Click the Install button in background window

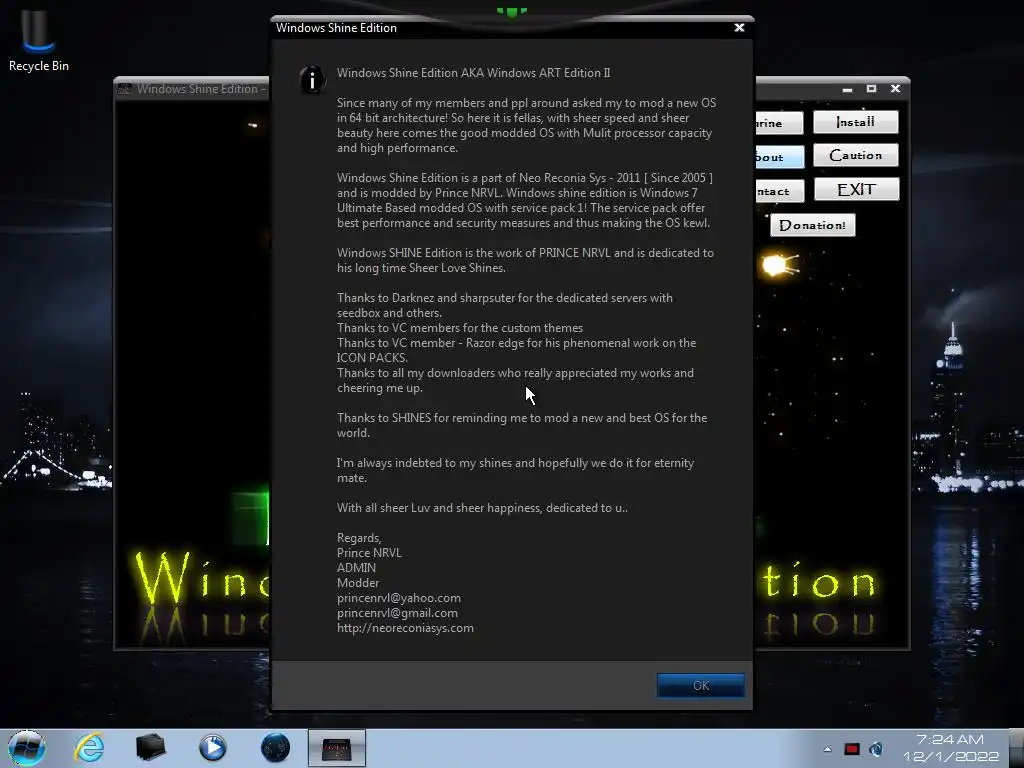tap(856, 122)
